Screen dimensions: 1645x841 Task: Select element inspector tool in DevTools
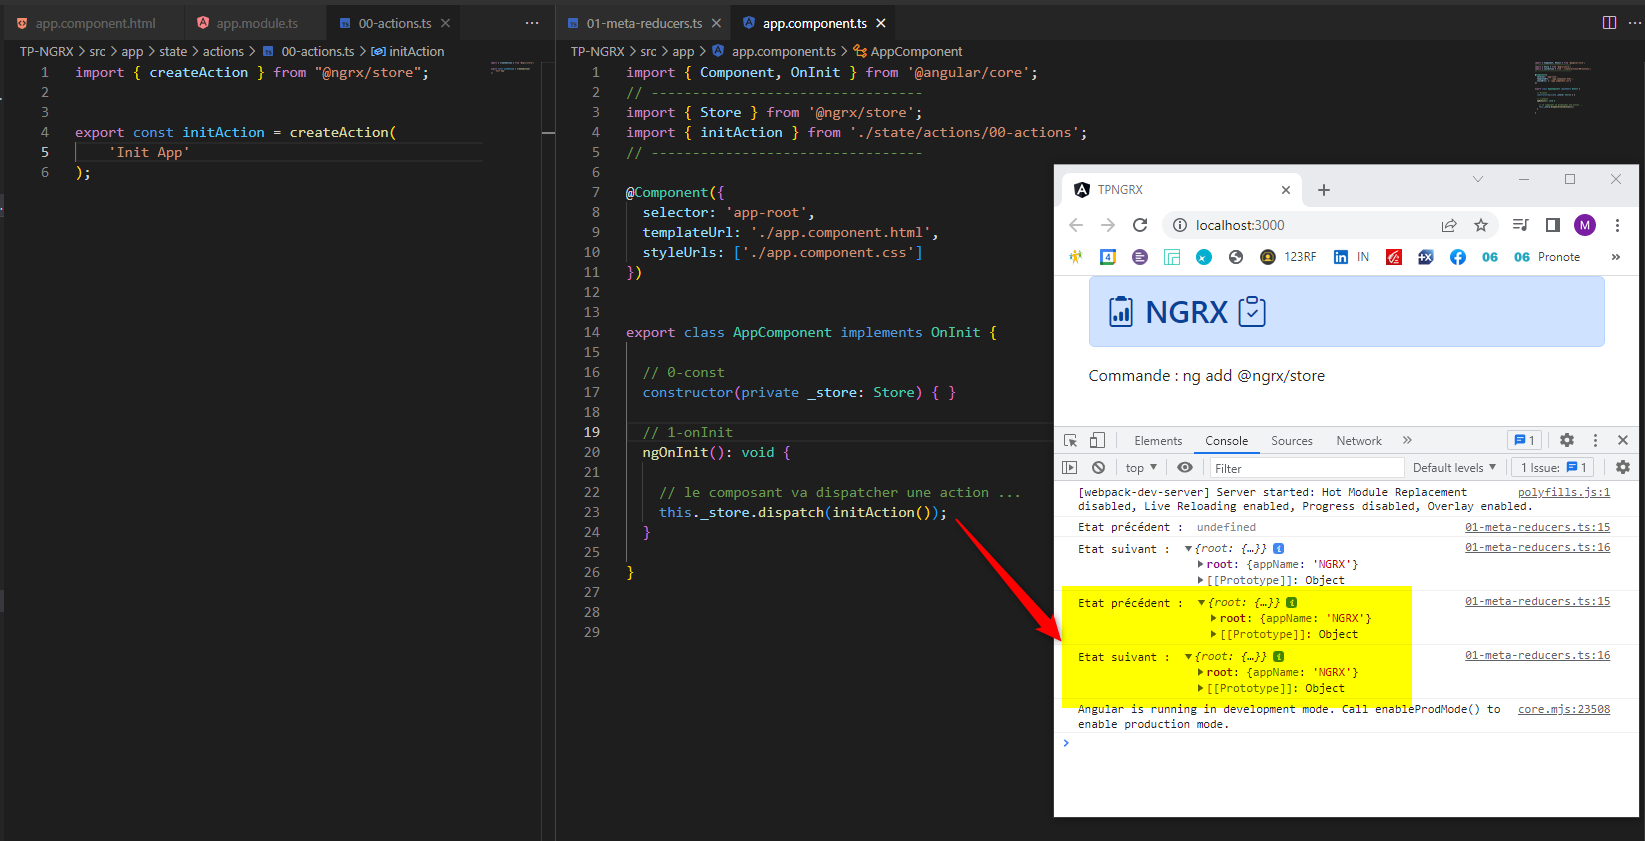tap(1071, 440)
